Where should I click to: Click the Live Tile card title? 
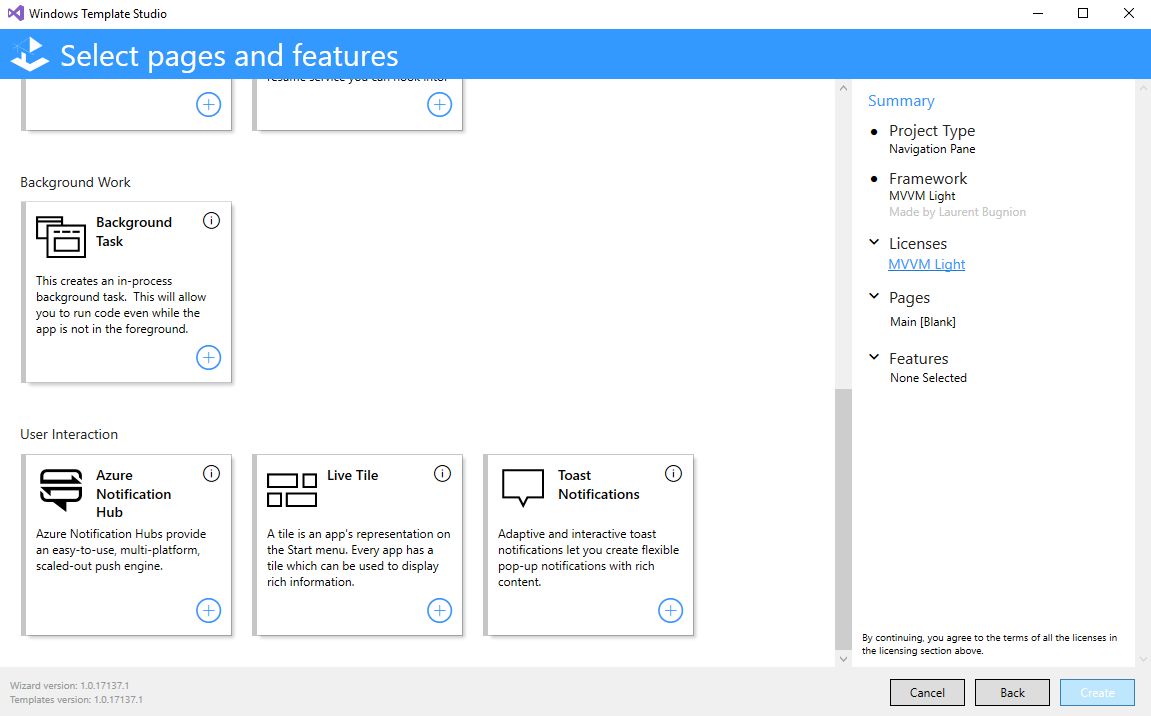point(352,475)
